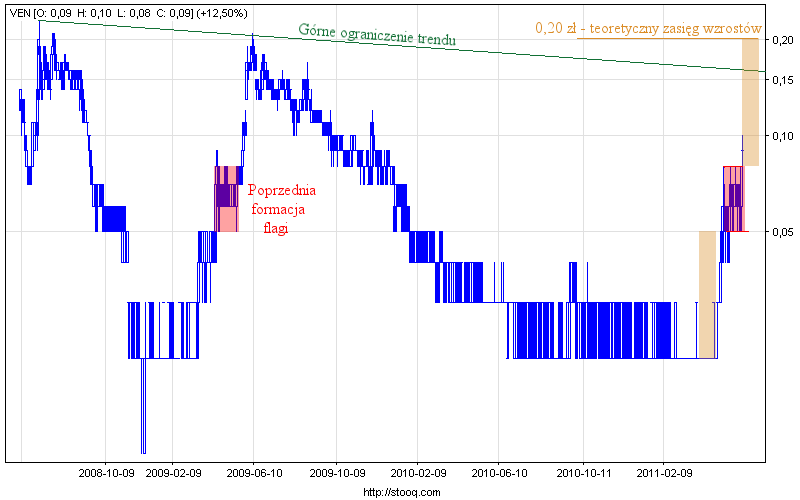Click the VEN ticker header text

pos(19,13)
